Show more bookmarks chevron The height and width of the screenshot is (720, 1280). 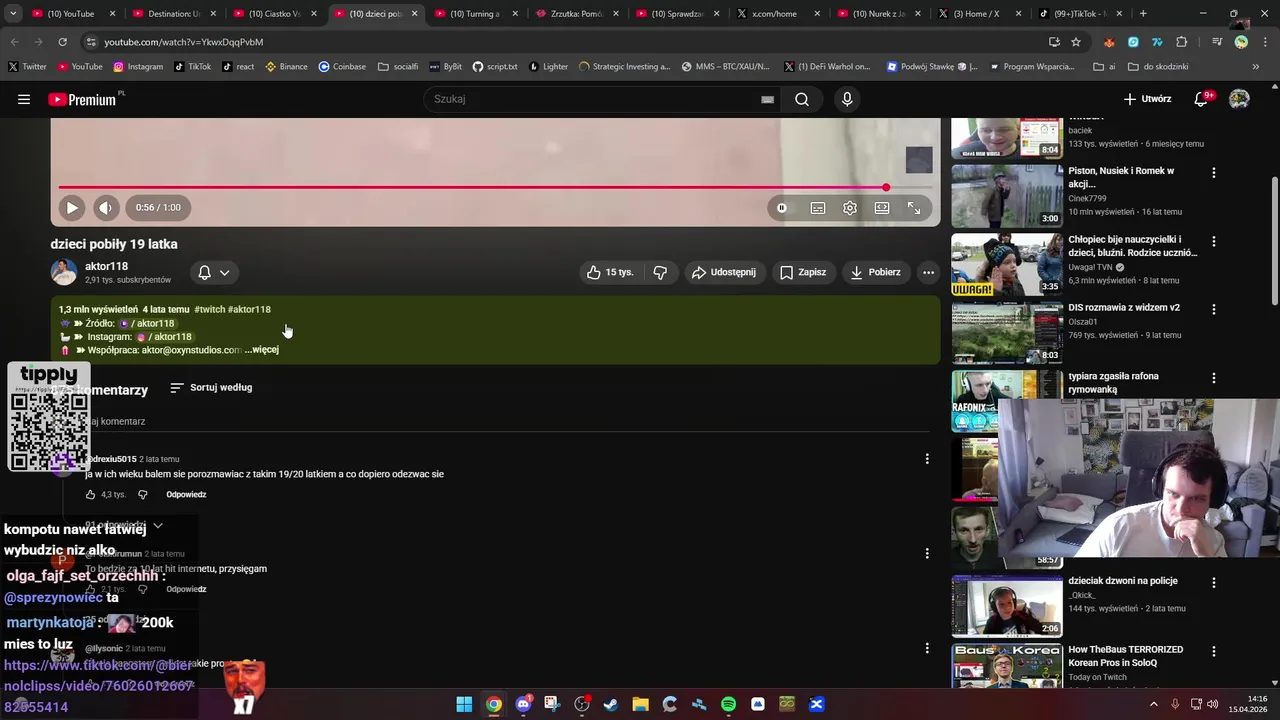1255,67
